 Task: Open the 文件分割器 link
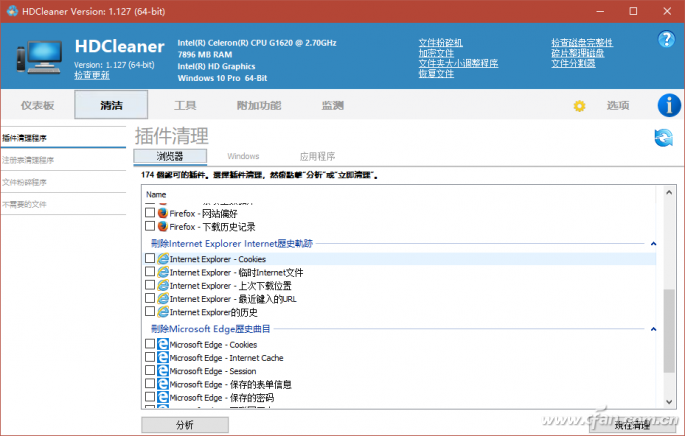click(573, 63)
